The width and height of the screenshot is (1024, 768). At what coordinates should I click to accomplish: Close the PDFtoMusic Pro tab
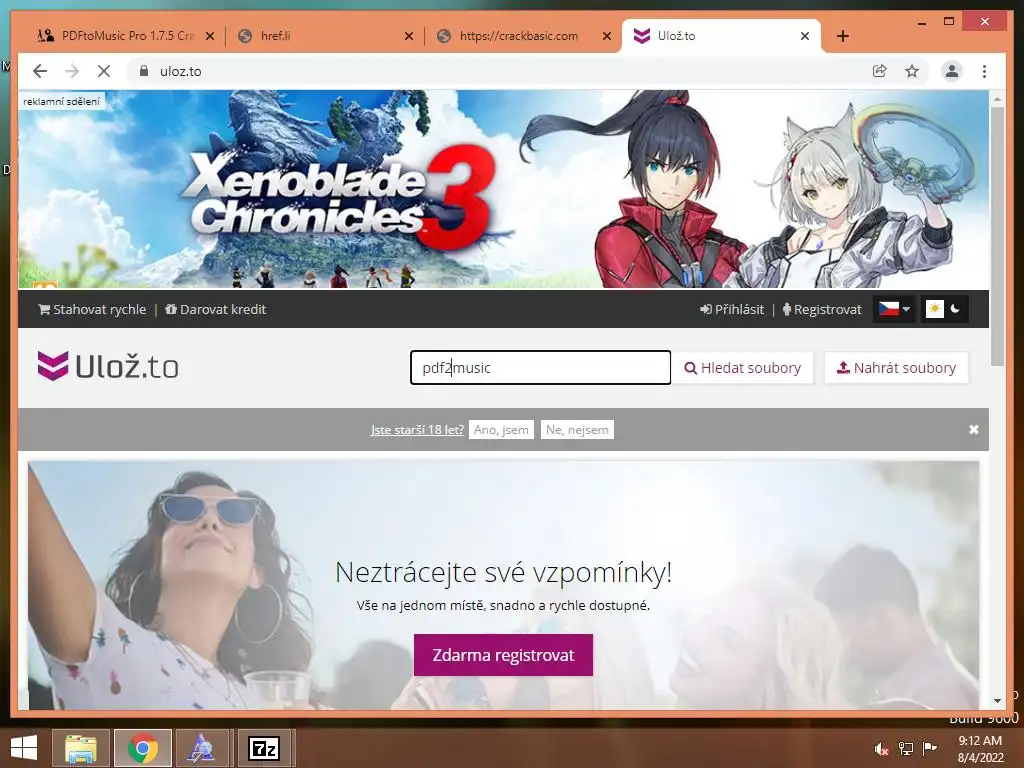pyautogui.click(x=210, y=37)
